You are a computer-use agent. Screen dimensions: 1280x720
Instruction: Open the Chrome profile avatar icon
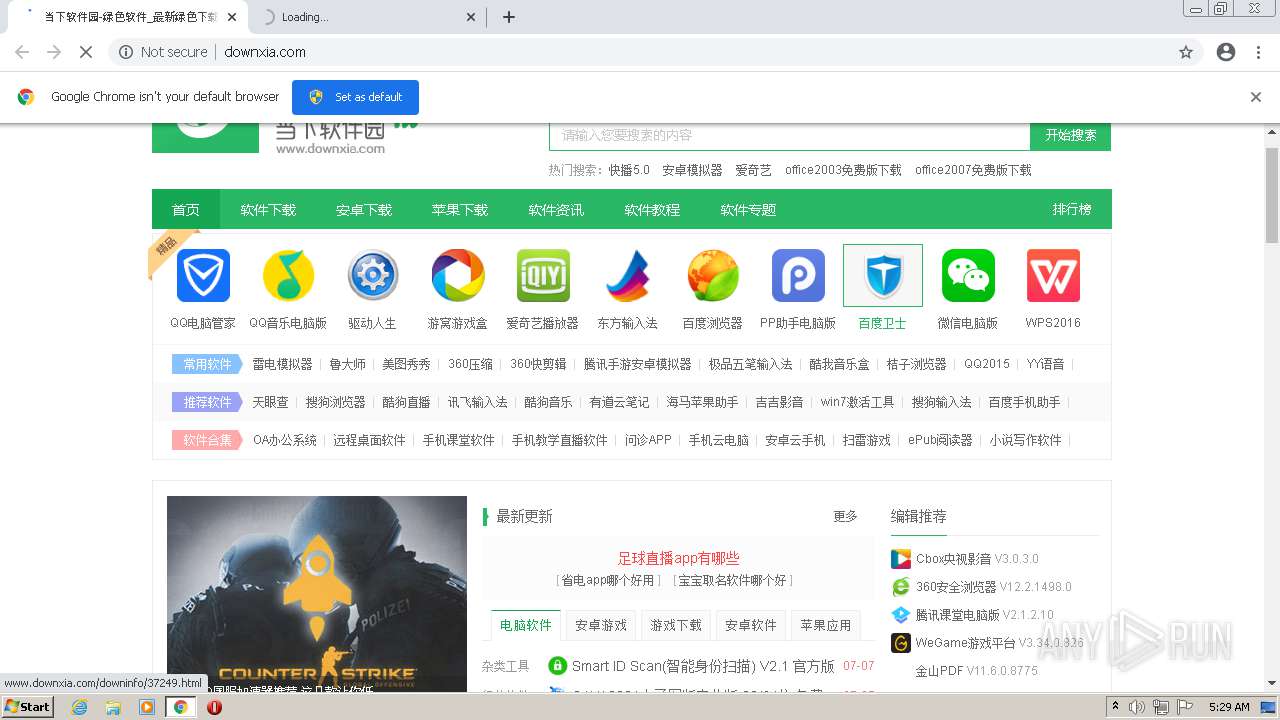point(1226,52)
